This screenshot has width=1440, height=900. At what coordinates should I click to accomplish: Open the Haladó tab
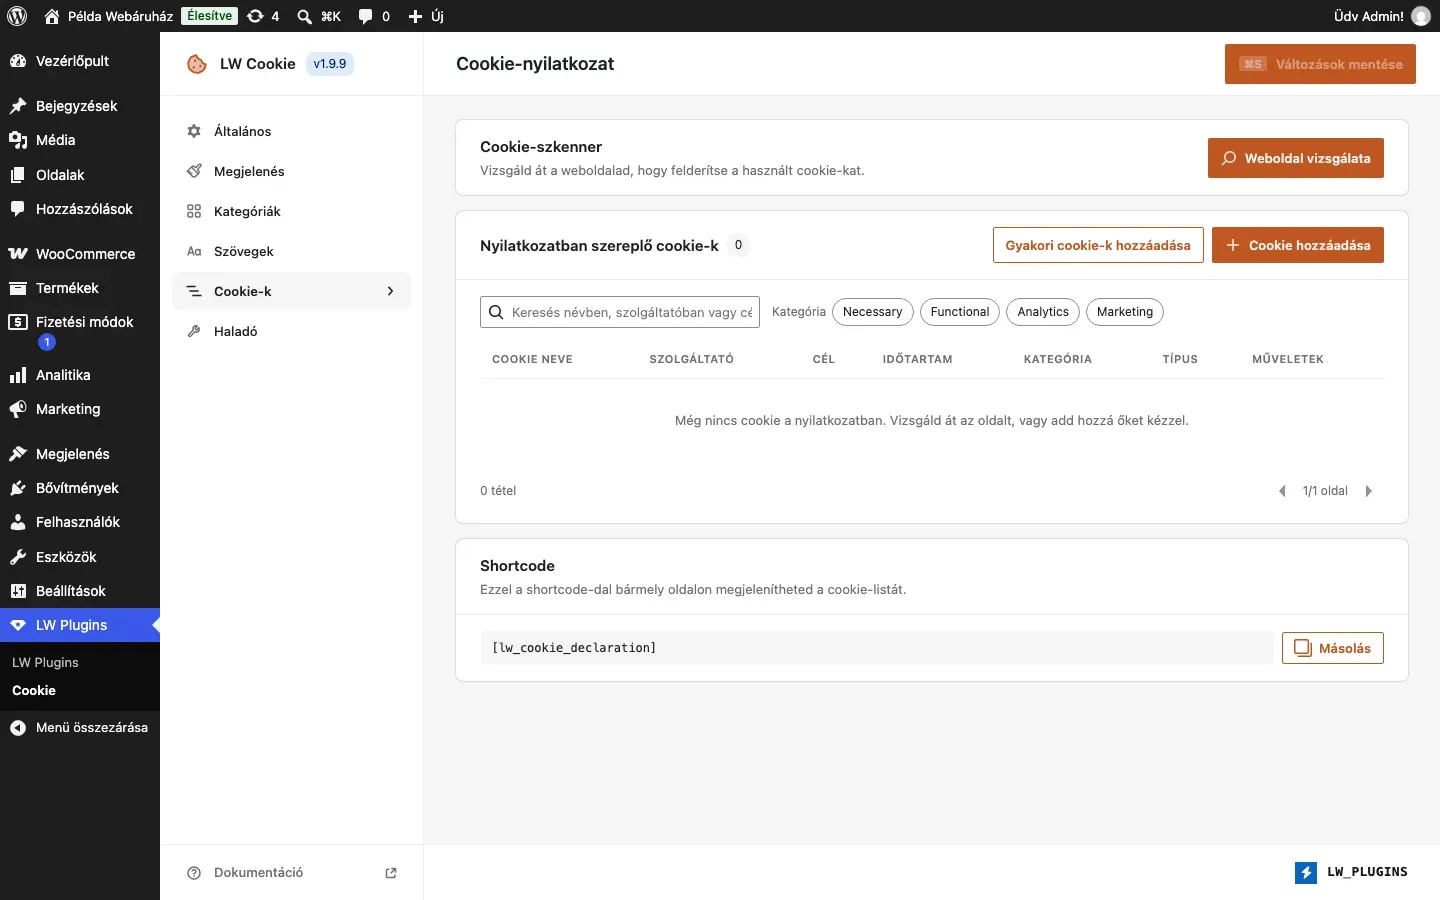292,331
